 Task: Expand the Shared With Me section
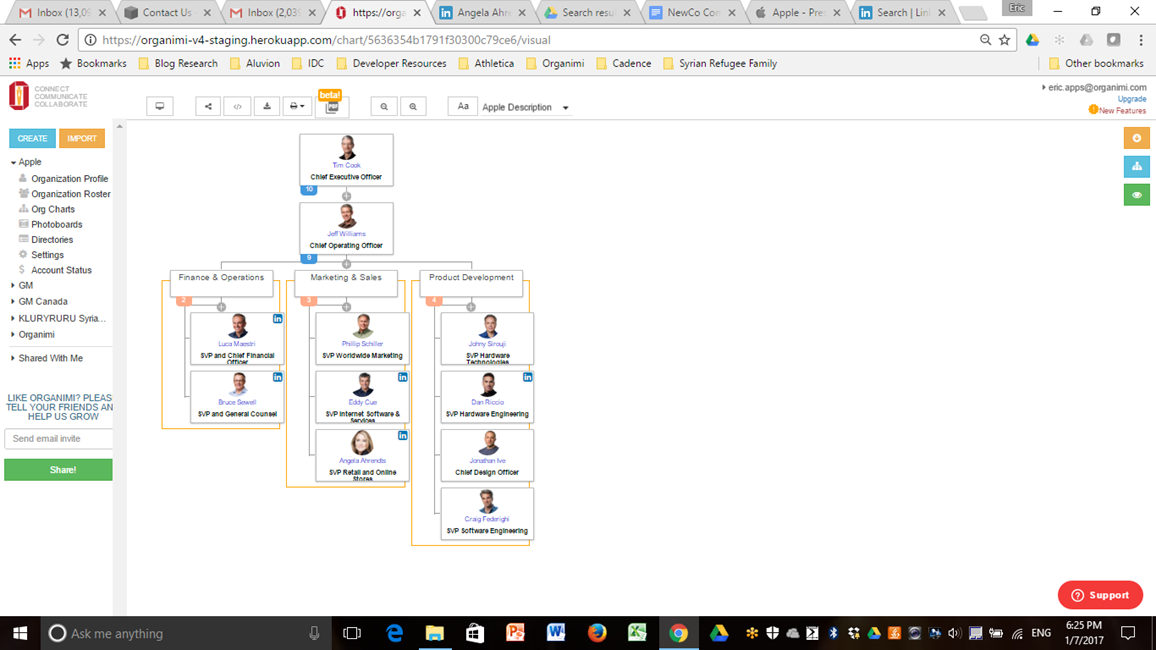(x=13, y=358)
